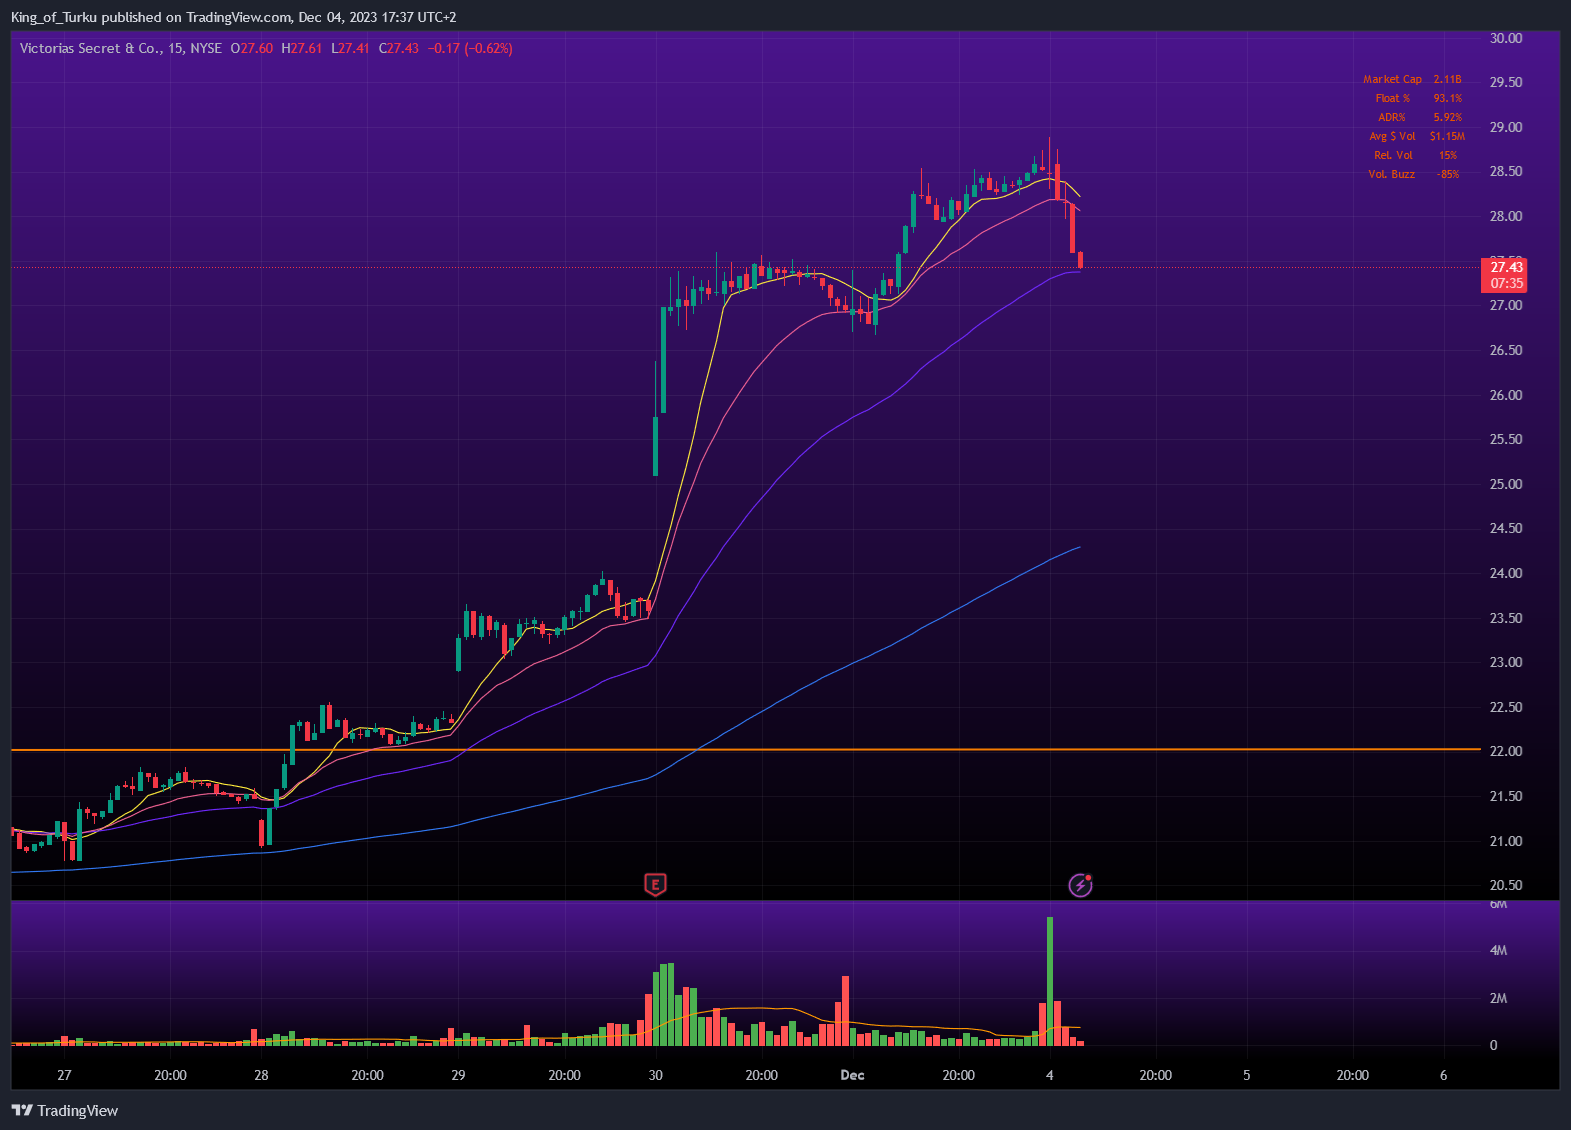Click the date 29 on the time axis
The height and width of the screenshot is (1130, 1571).
458,1075
